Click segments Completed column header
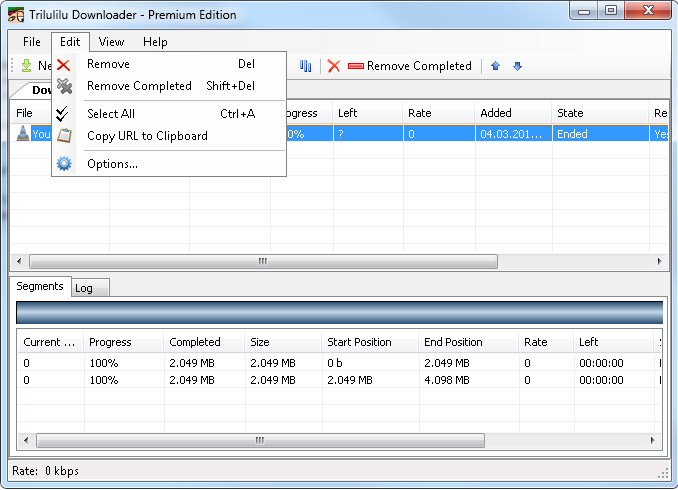This screenshot has width=678, height=490. coord(205,342)
